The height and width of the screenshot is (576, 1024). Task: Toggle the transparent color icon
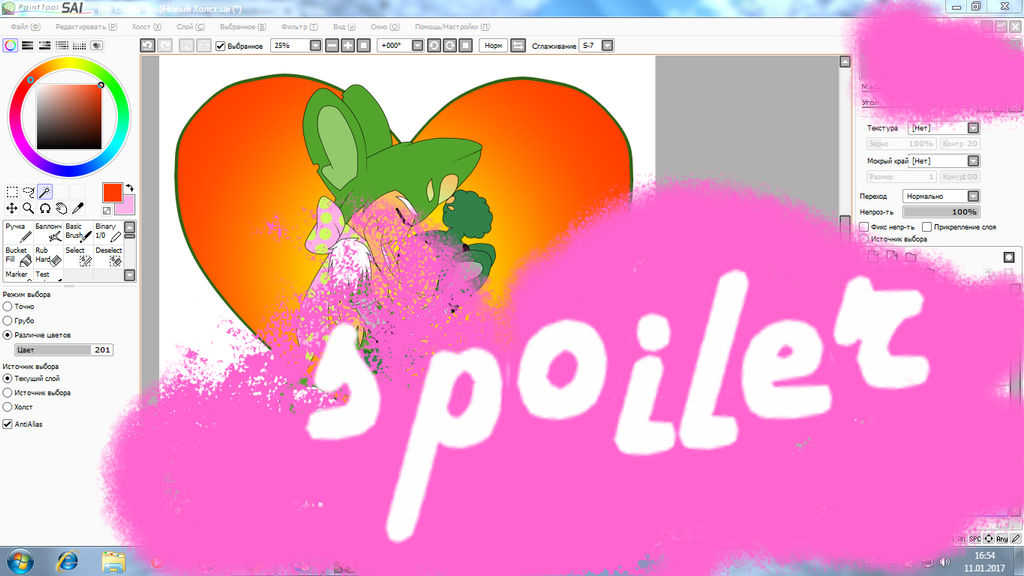click(106, 210)
